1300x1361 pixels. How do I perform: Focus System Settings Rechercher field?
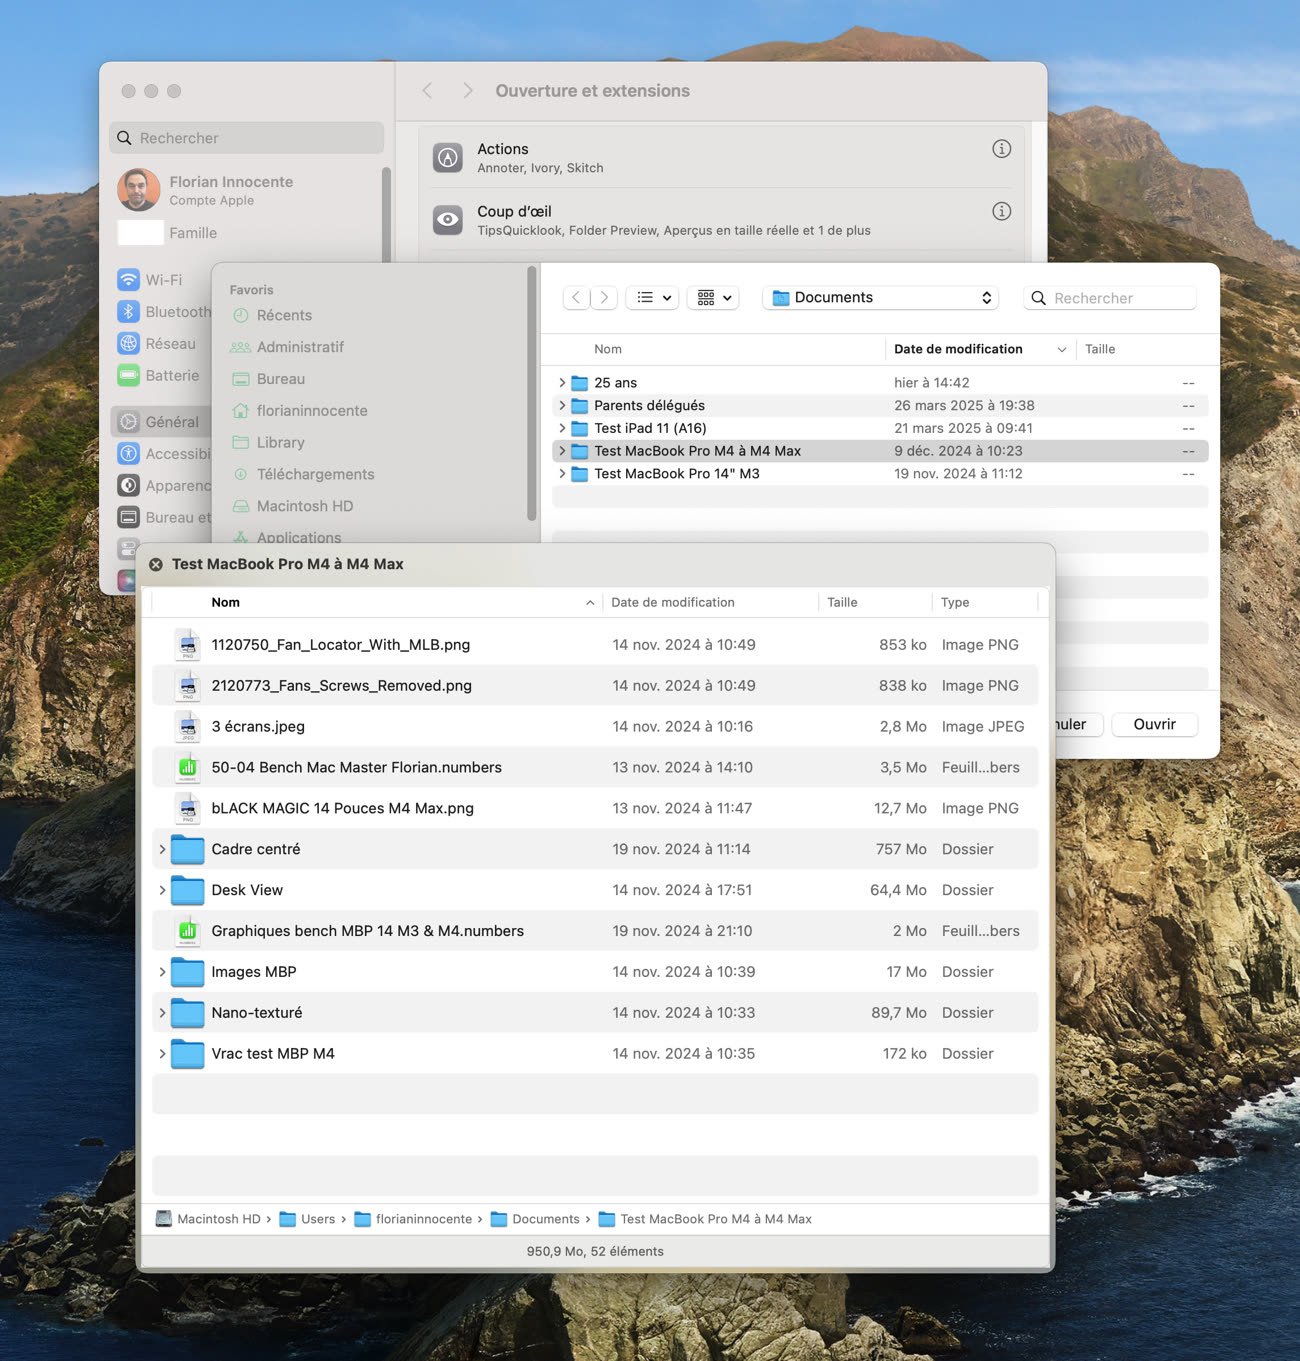click(247, 138)
